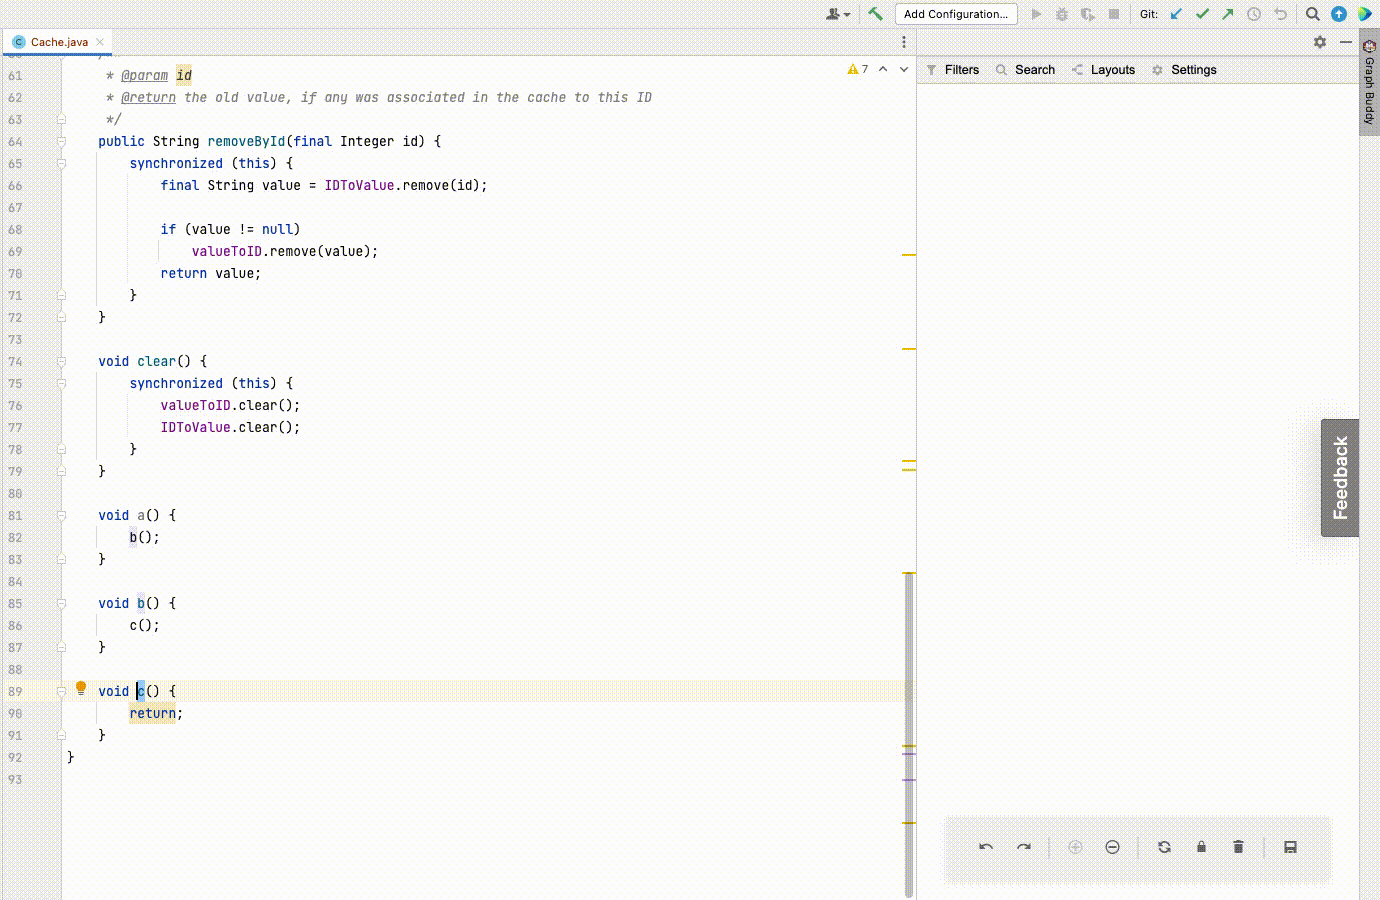Open Search Everywhere magnifier icon
The width and height of the screenshot is (1380, 900).
pyautogui.click(x=1313, y=14)
